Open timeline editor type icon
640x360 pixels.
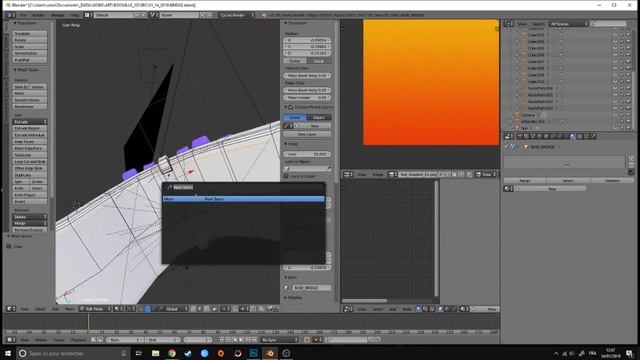click(11, 340)
